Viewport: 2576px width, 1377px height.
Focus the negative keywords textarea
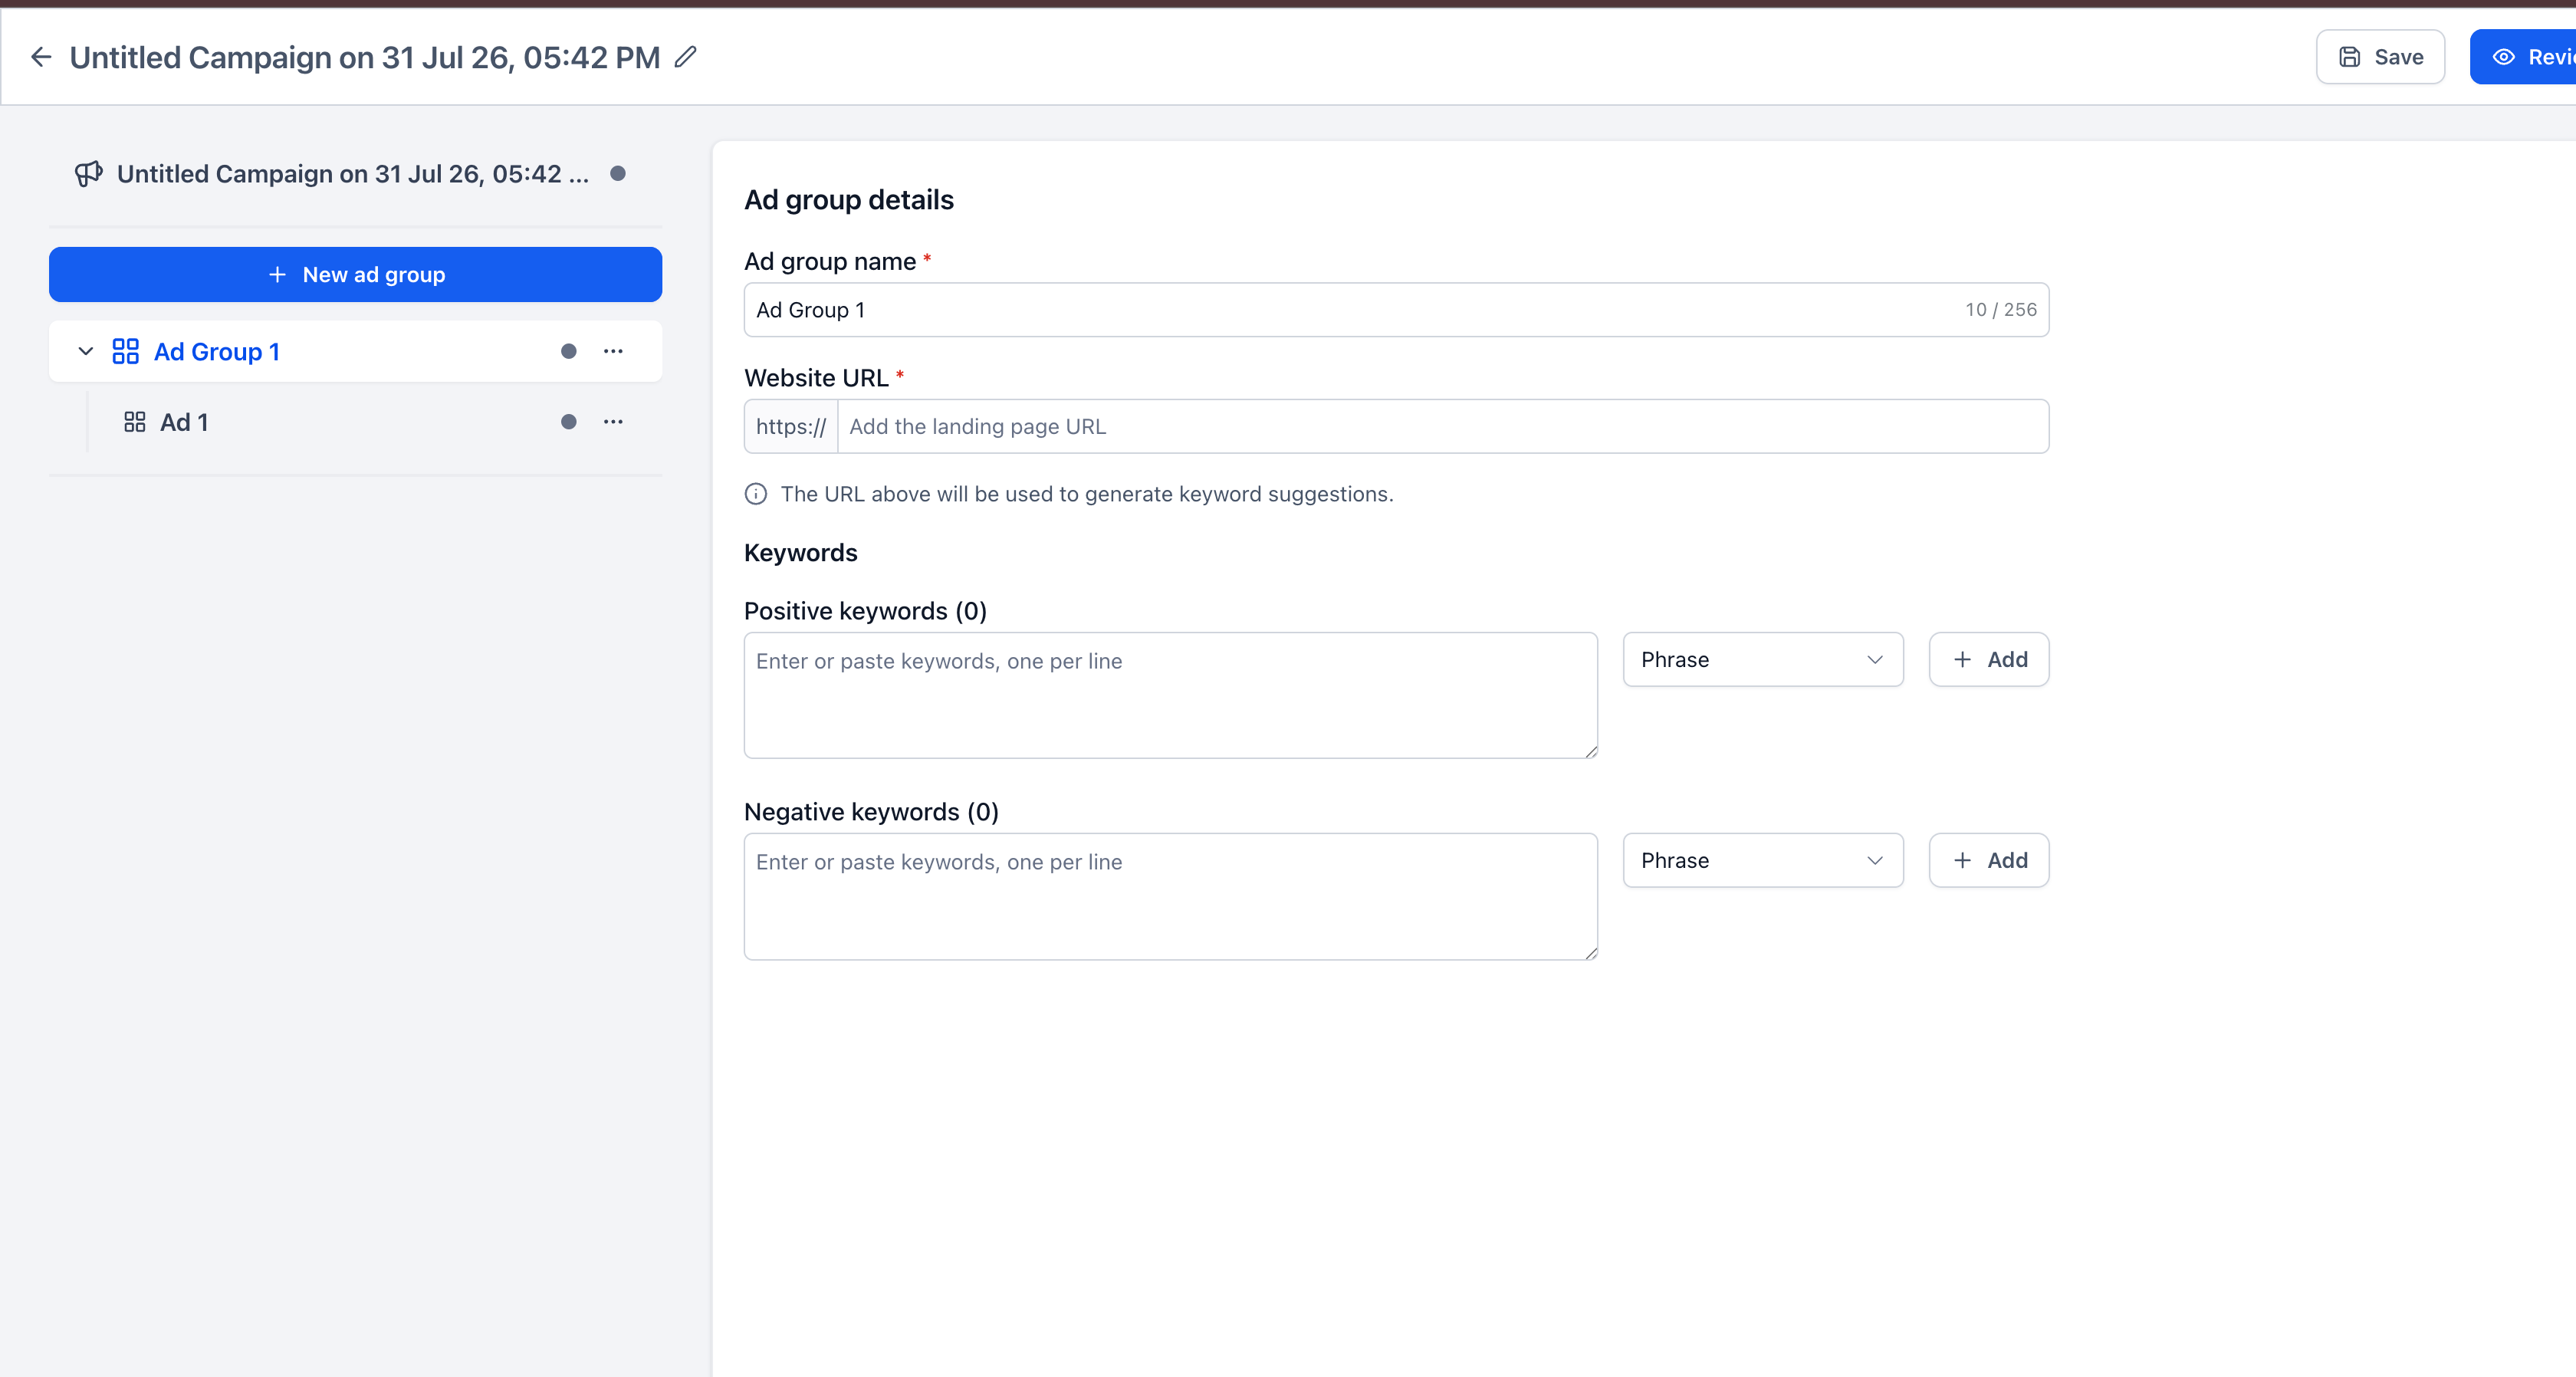1170,897
